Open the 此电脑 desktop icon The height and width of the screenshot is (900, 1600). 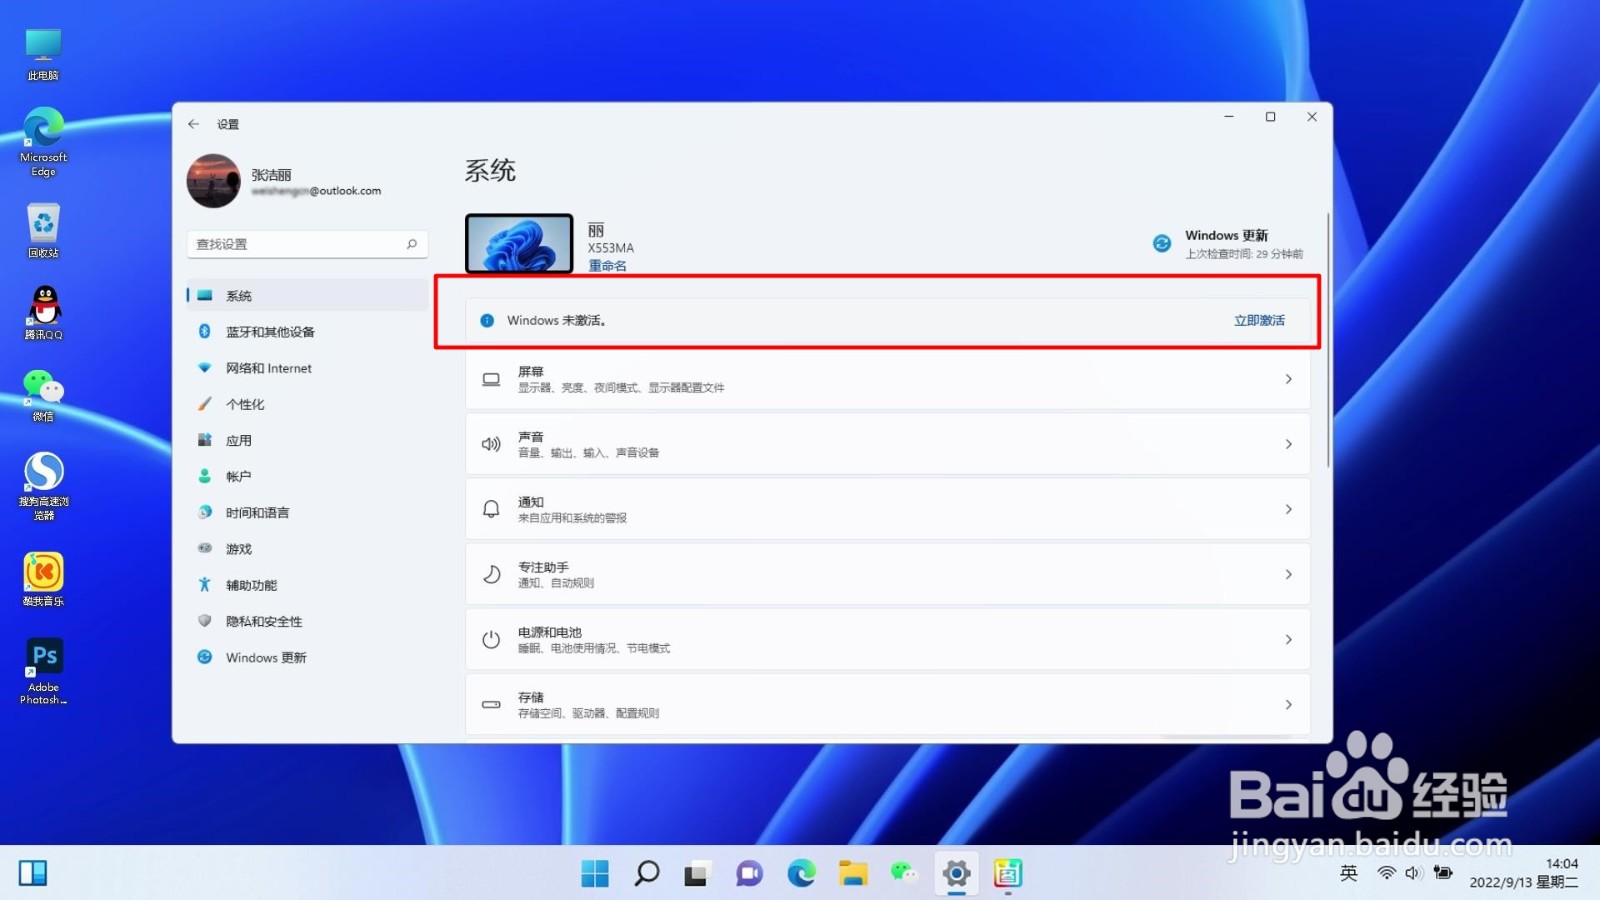coord(43,54)
